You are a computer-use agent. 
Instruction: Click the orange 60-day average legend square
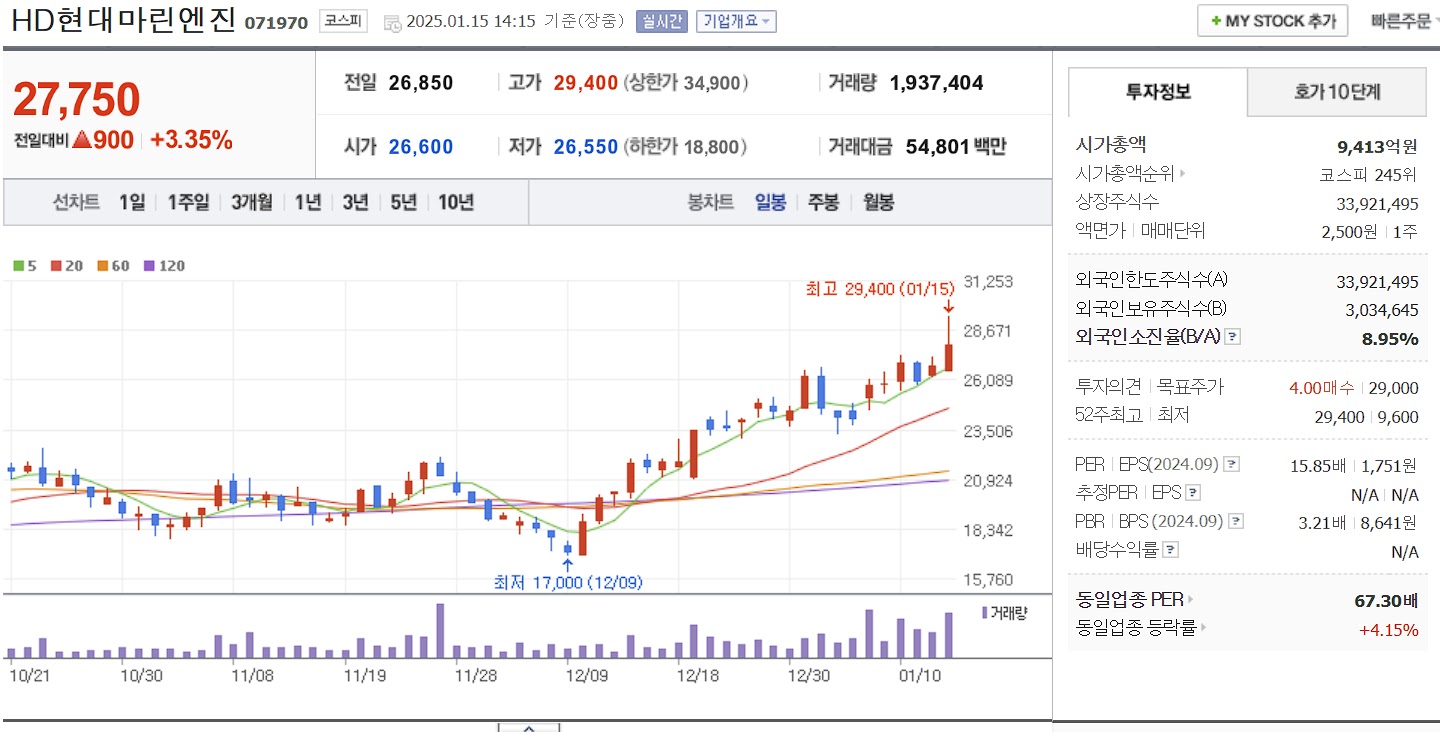click(102, 266)
